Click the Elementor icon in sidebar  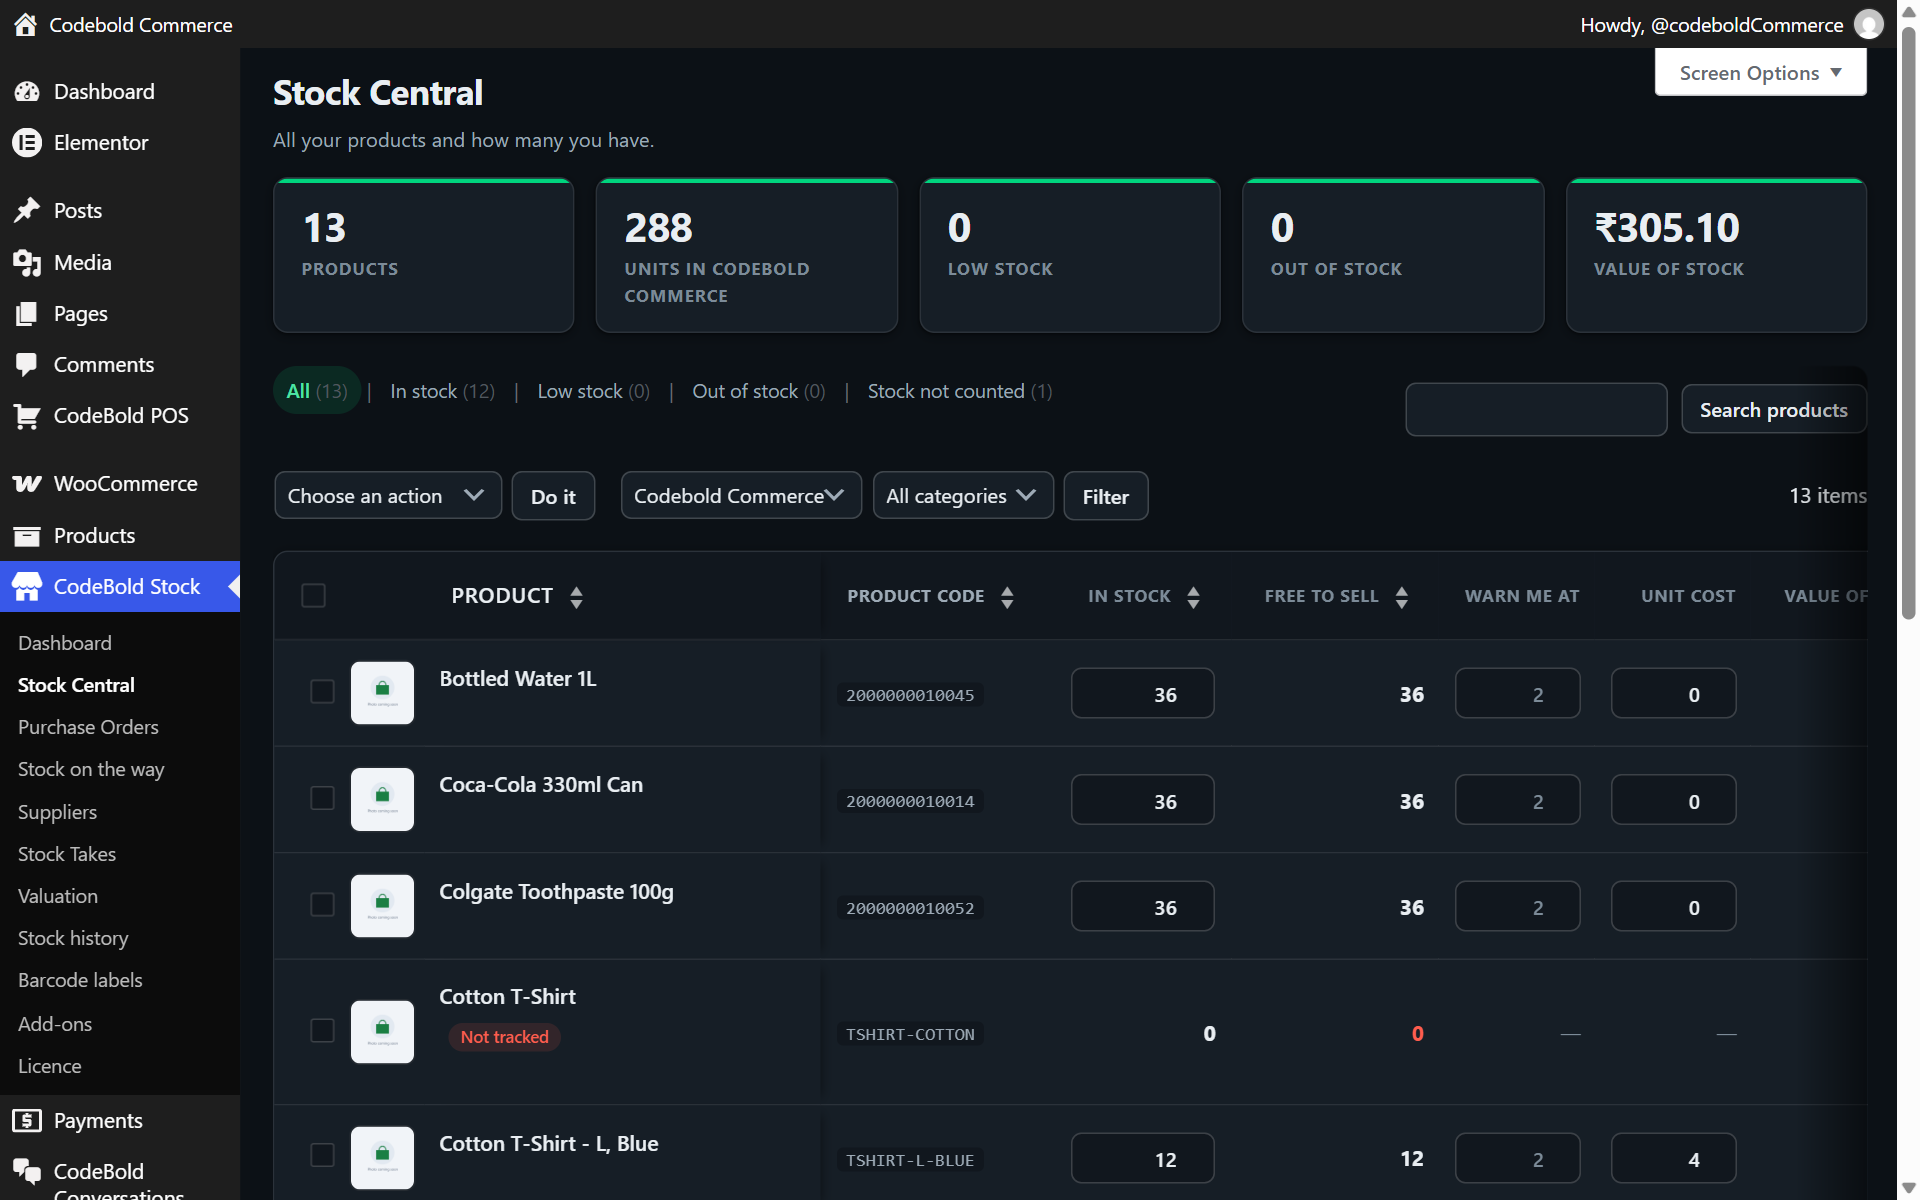(27, 142)
